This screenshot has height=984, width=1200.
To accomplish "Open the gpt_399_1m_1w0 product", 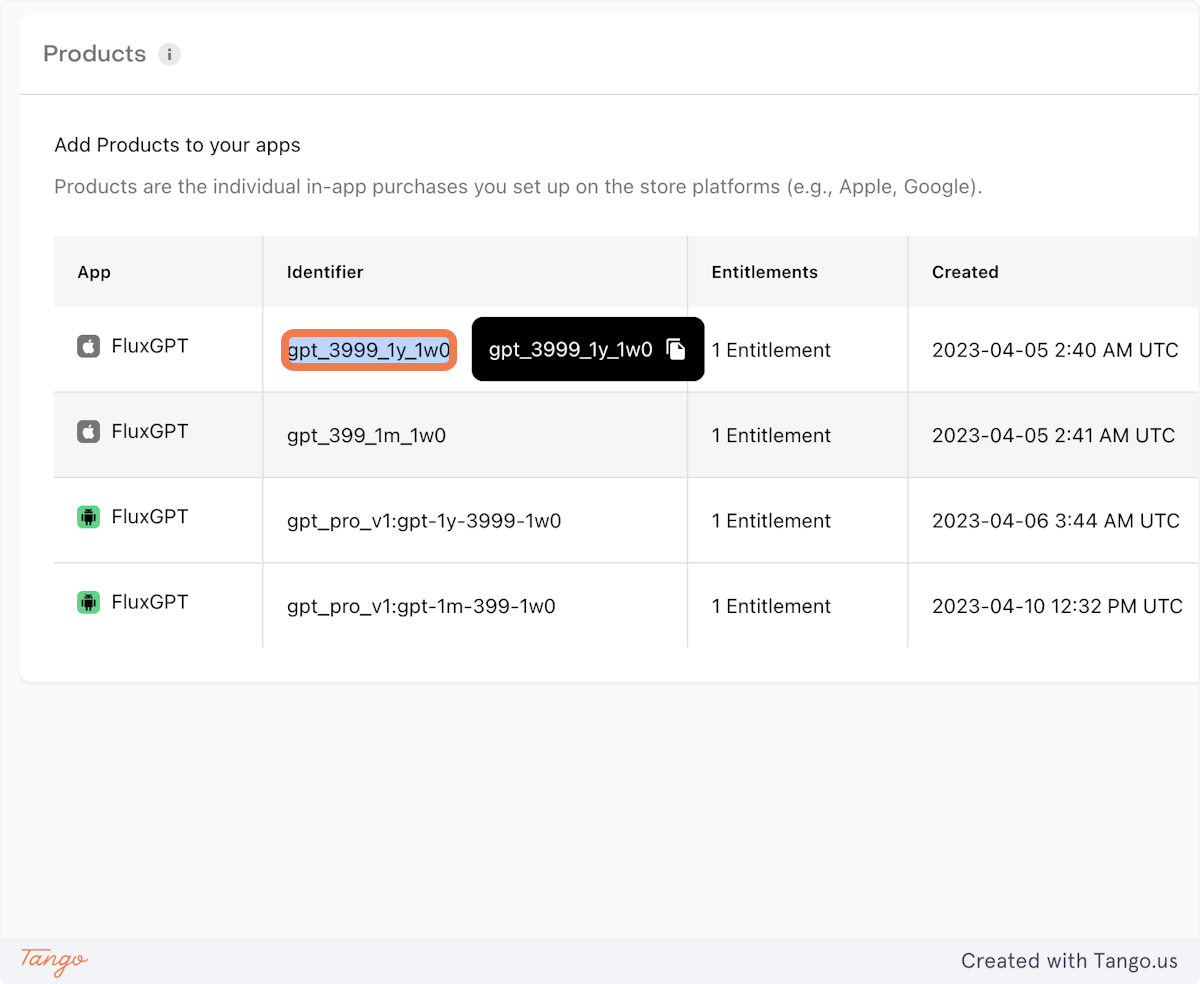I will pos(366,436).
